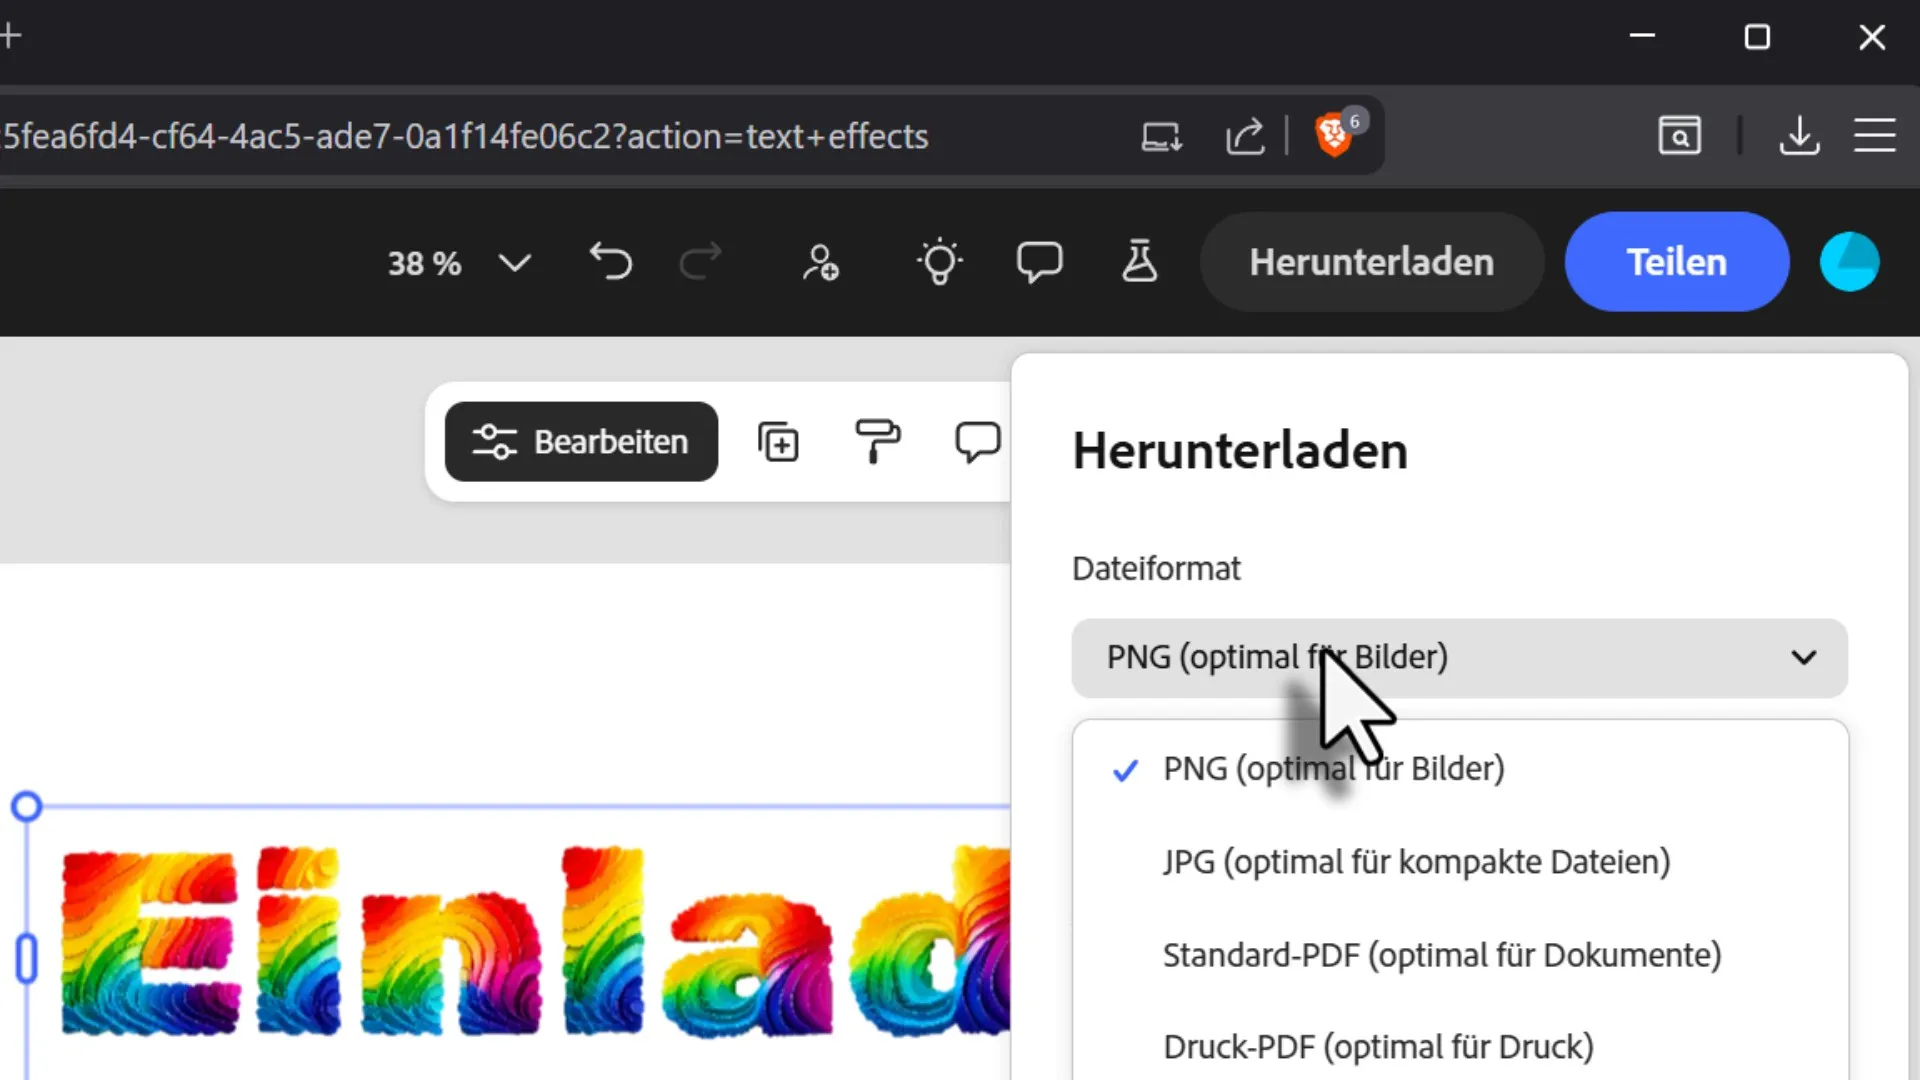Click the lightbulb ideas icon
This screenshot has height=1080, width=1920.
tap(939, 262)
